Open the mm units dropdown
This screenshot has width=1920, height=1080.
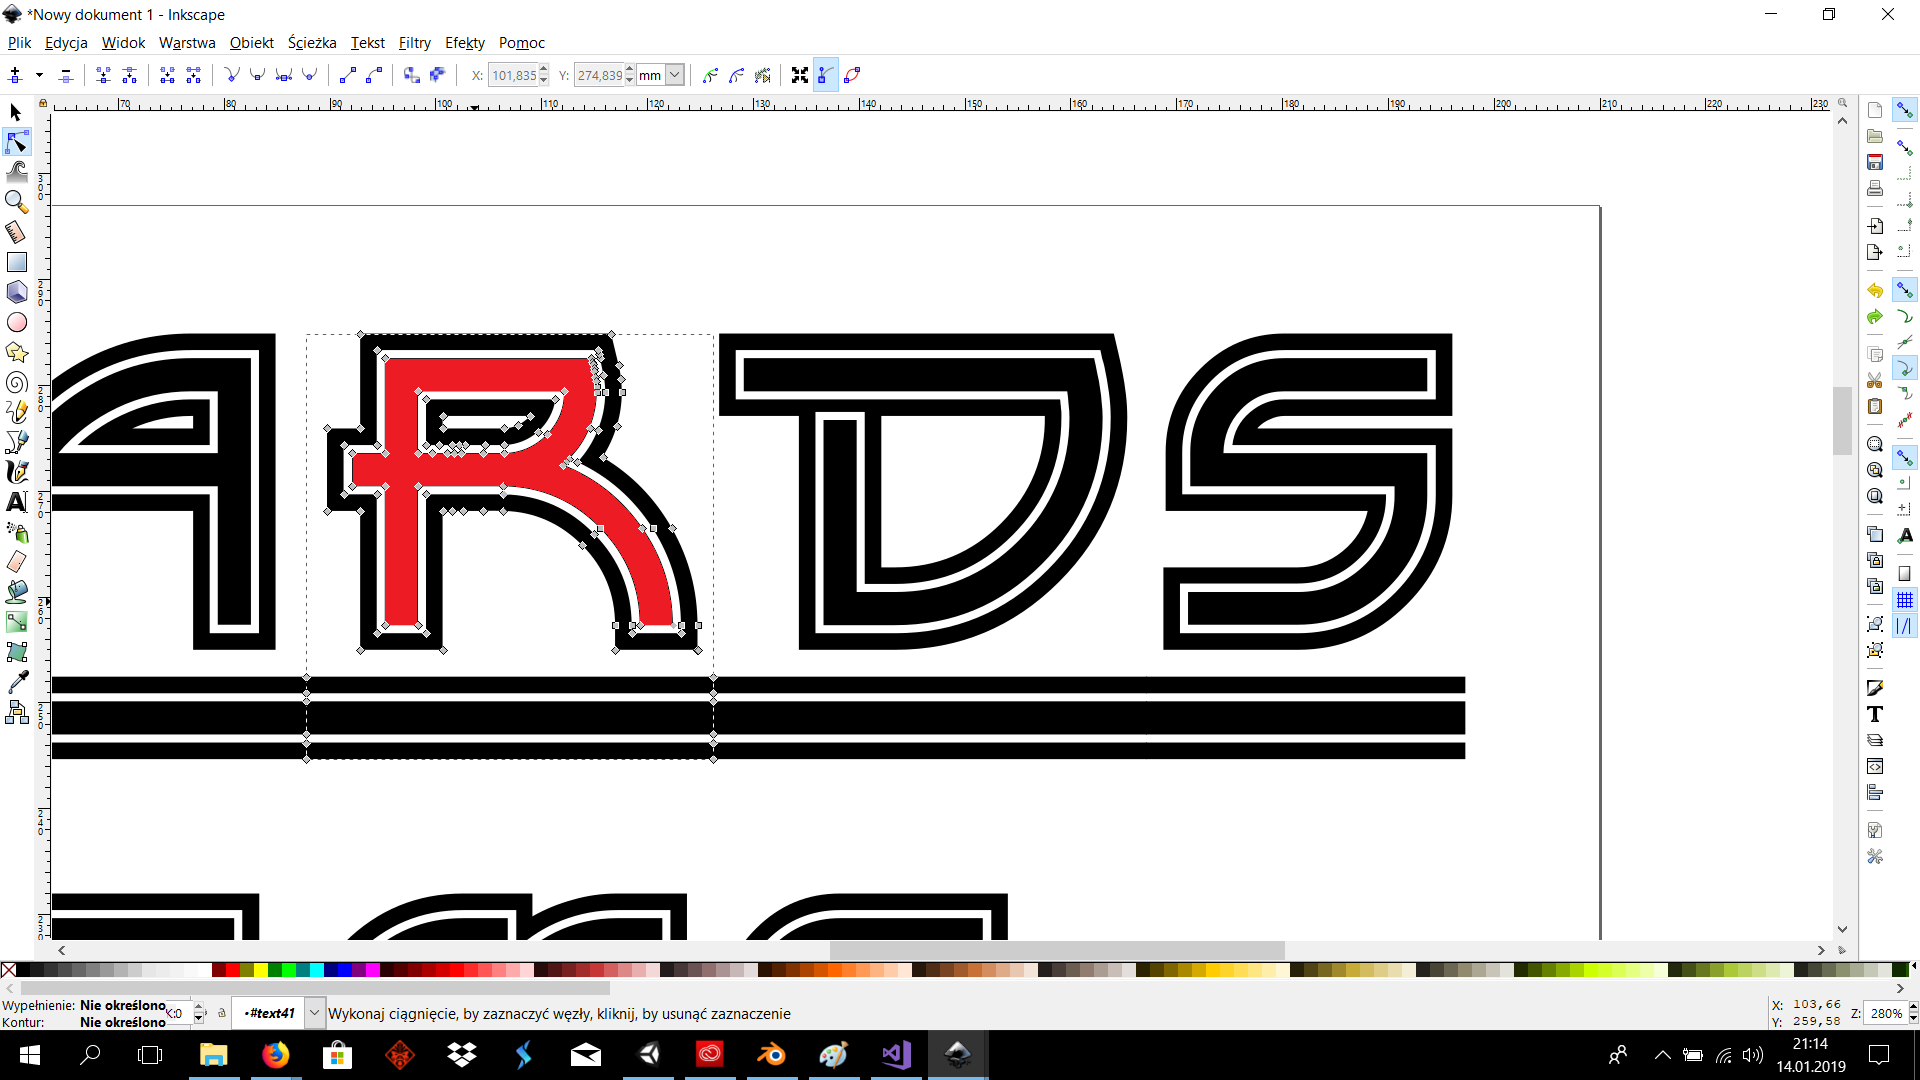[x=675, y=75]
